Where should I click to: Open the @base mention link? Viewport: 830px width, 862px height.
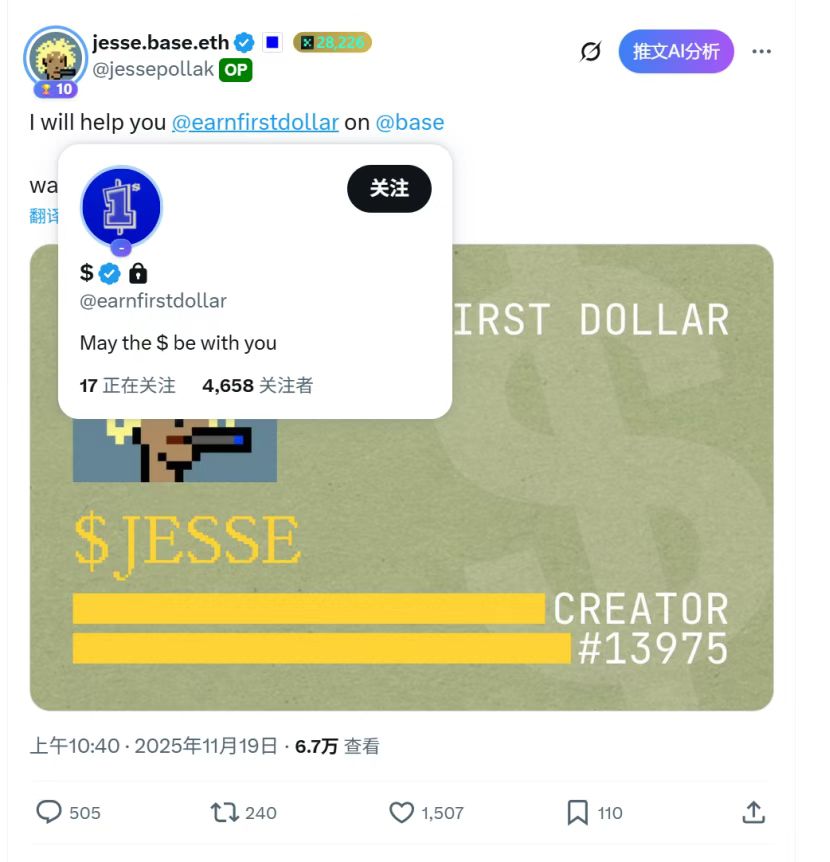click(410, 122)
